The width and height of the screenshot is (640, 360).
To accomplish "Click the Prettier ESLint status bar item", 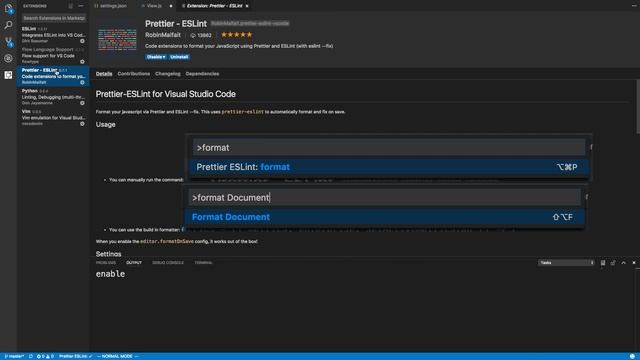I will click(76, 356).
